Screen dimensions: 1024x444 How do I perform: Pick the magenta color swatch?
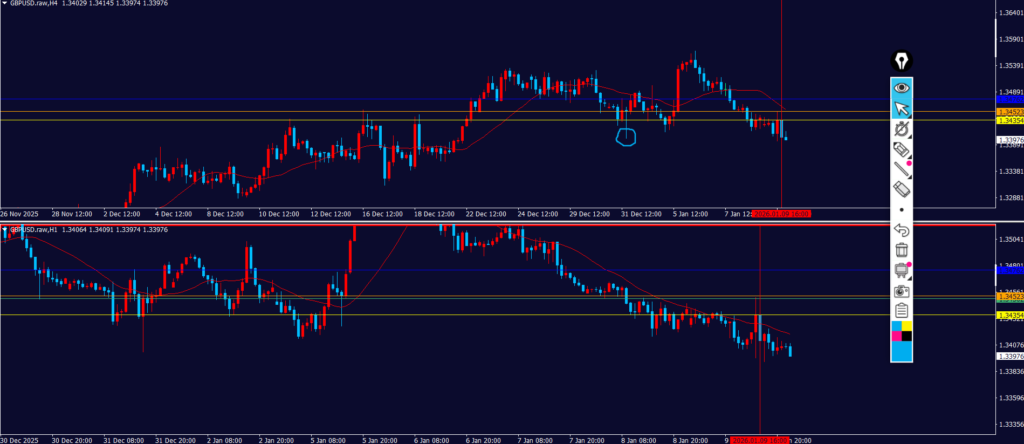click(x=895, y=337)
